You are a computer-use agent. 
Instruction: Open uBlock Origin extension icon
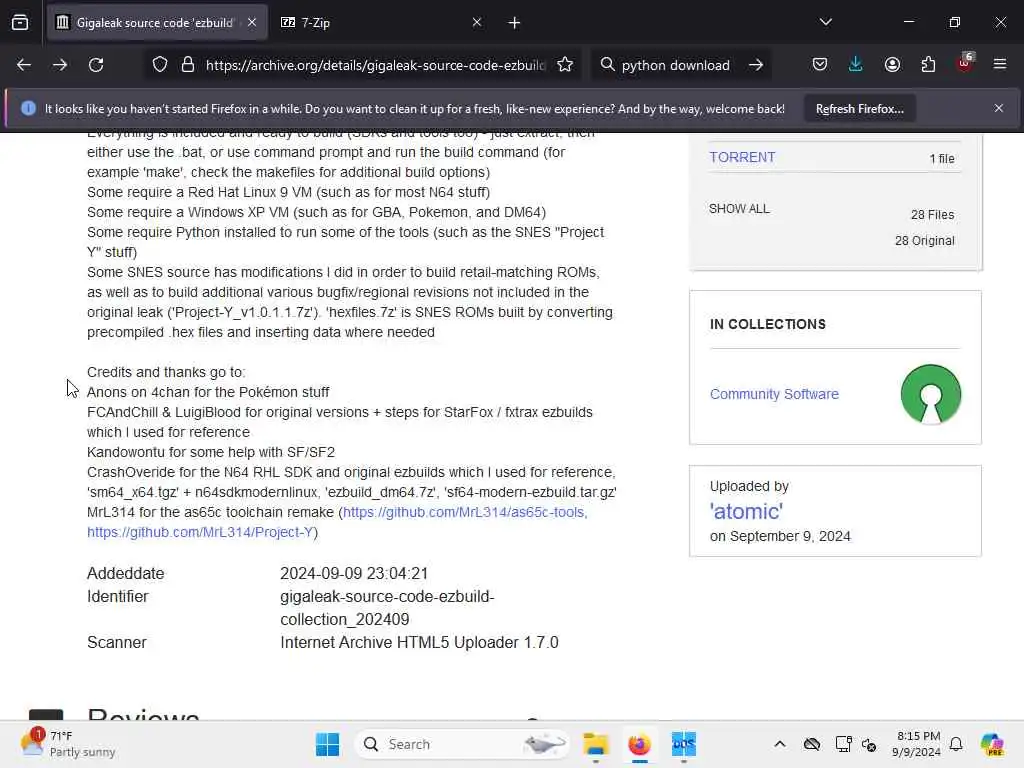(x=965, y=63)
